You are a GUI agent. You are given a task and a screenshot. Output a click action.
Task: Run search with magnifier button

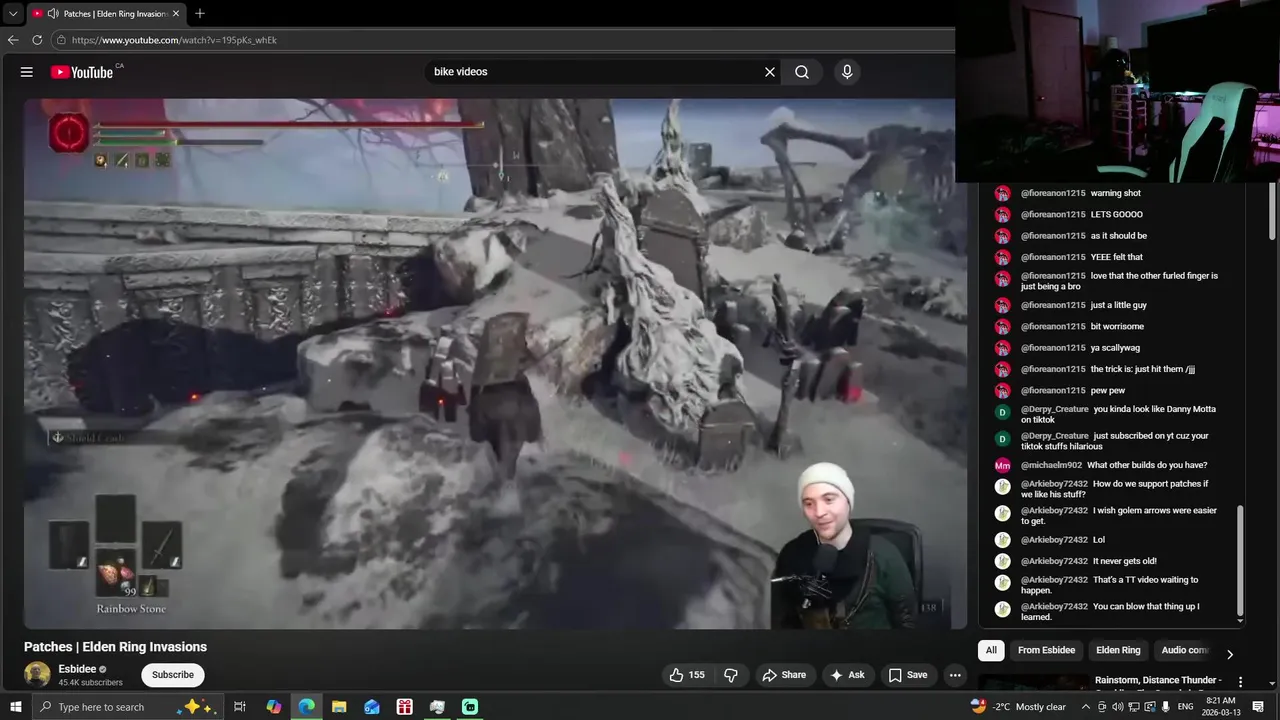(x=802, y=72)
